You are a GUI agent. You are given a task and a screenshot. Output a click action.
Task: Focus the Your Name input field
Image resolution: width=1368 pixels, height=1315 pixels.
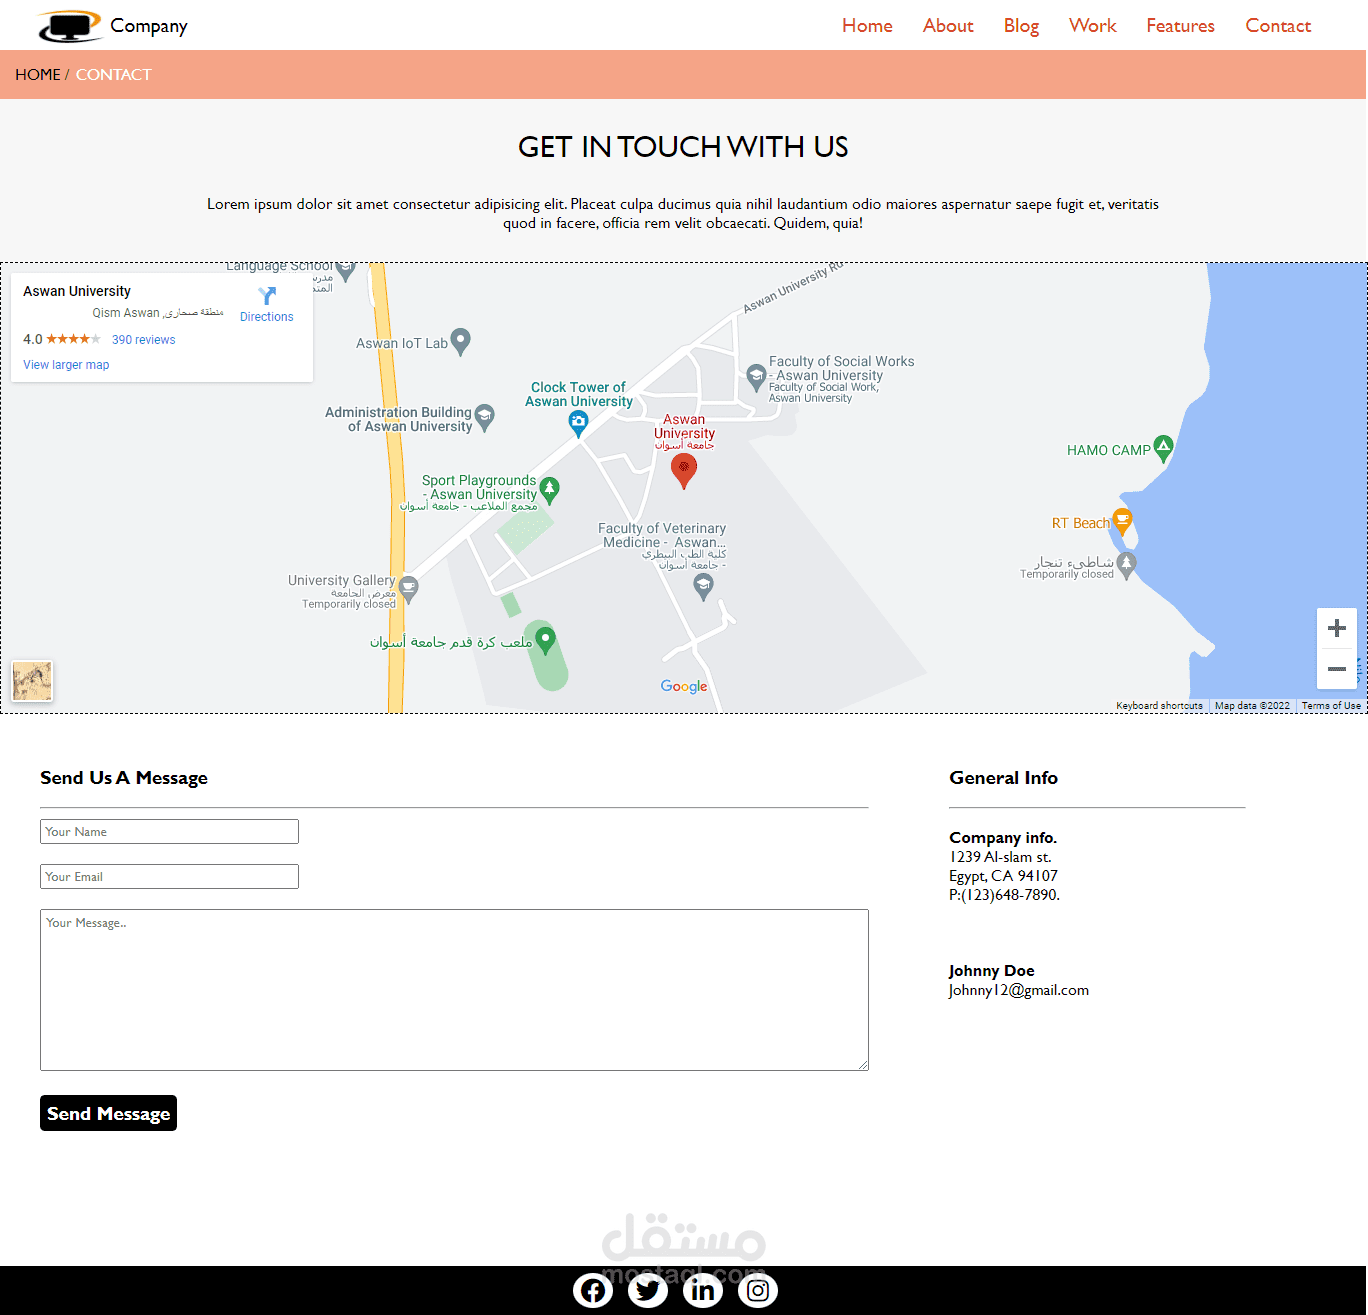point(169,832)
